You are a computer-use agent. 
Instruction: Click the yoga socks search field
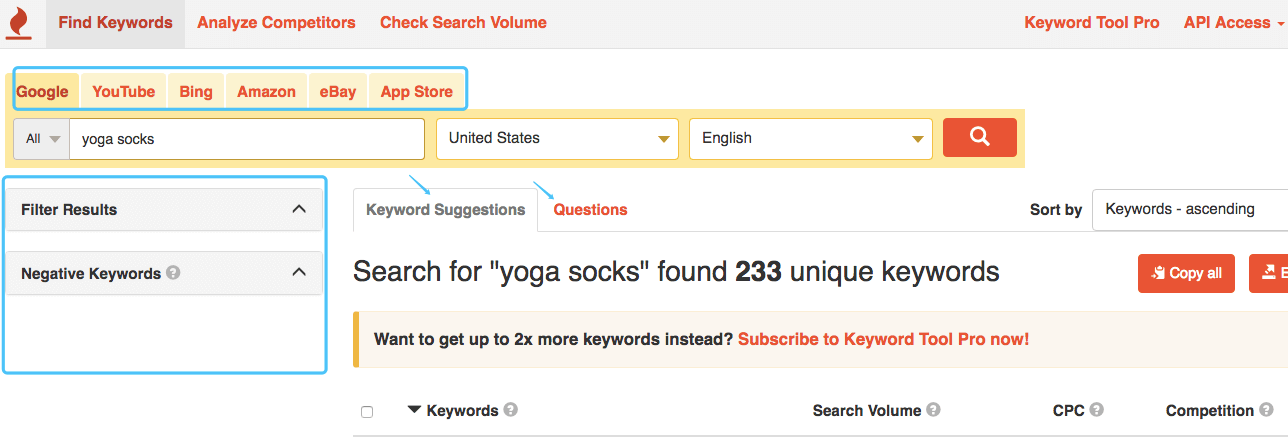pyautogui.click(x=247, y=139)
